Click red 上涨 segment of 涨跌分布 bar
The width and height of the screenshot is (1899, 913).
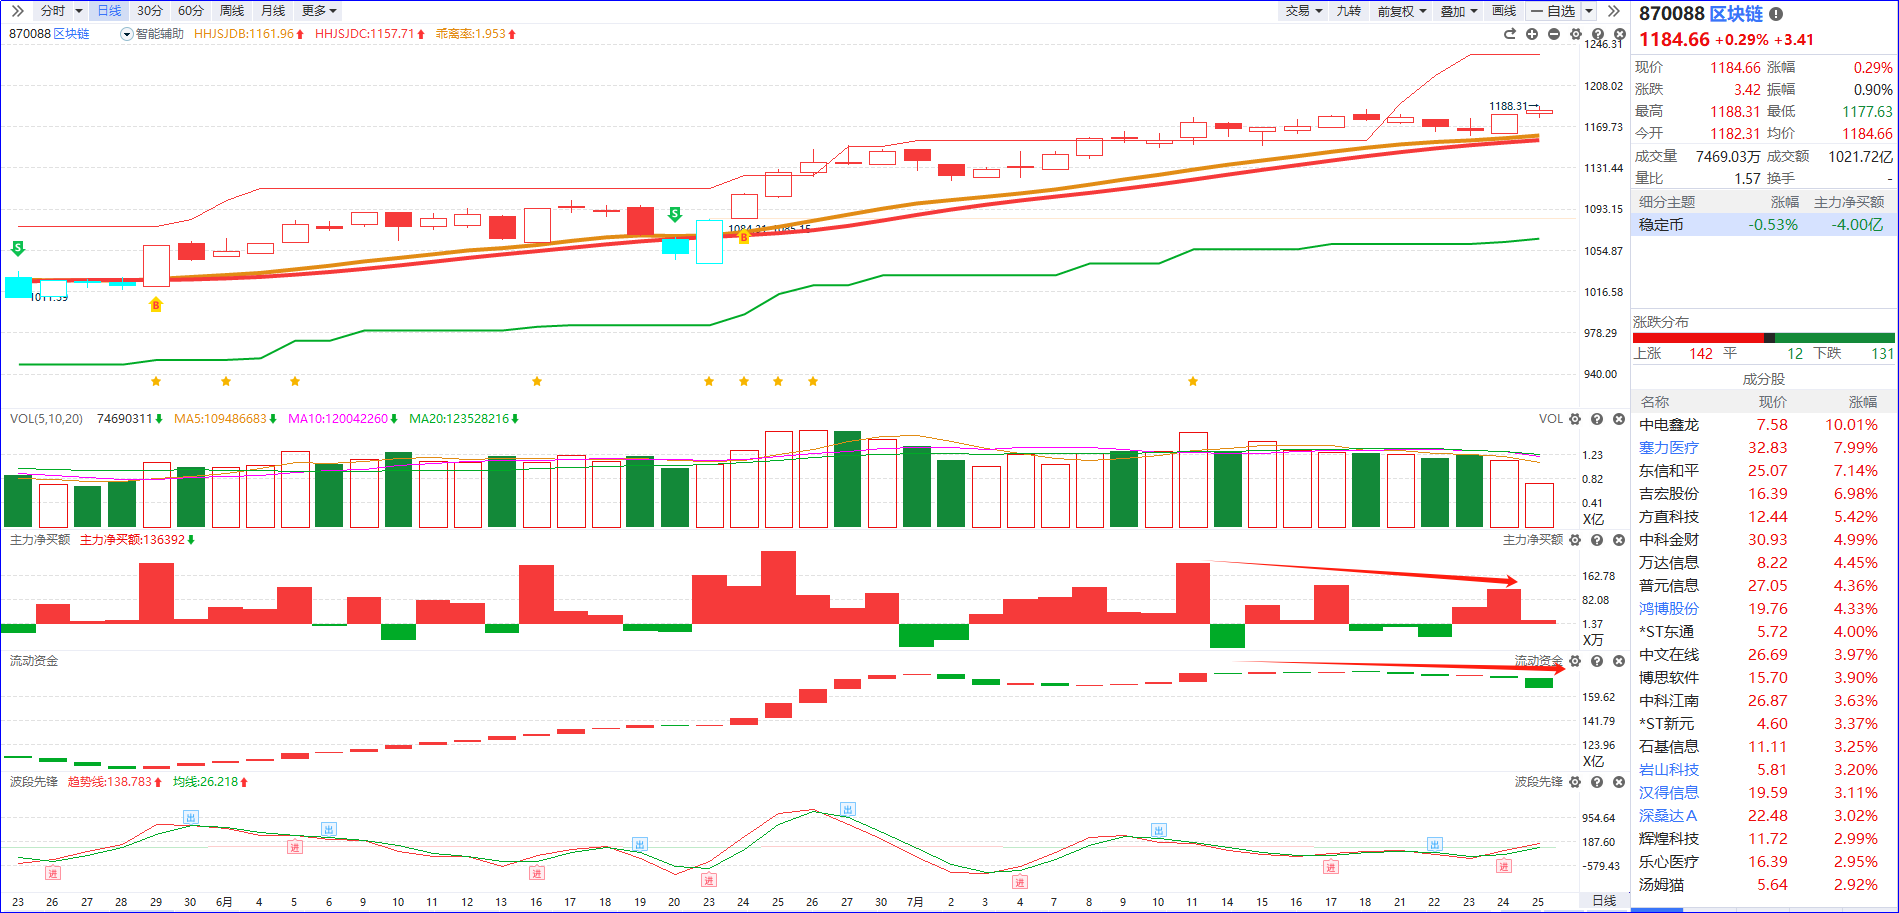click(x=1698, y=338)
